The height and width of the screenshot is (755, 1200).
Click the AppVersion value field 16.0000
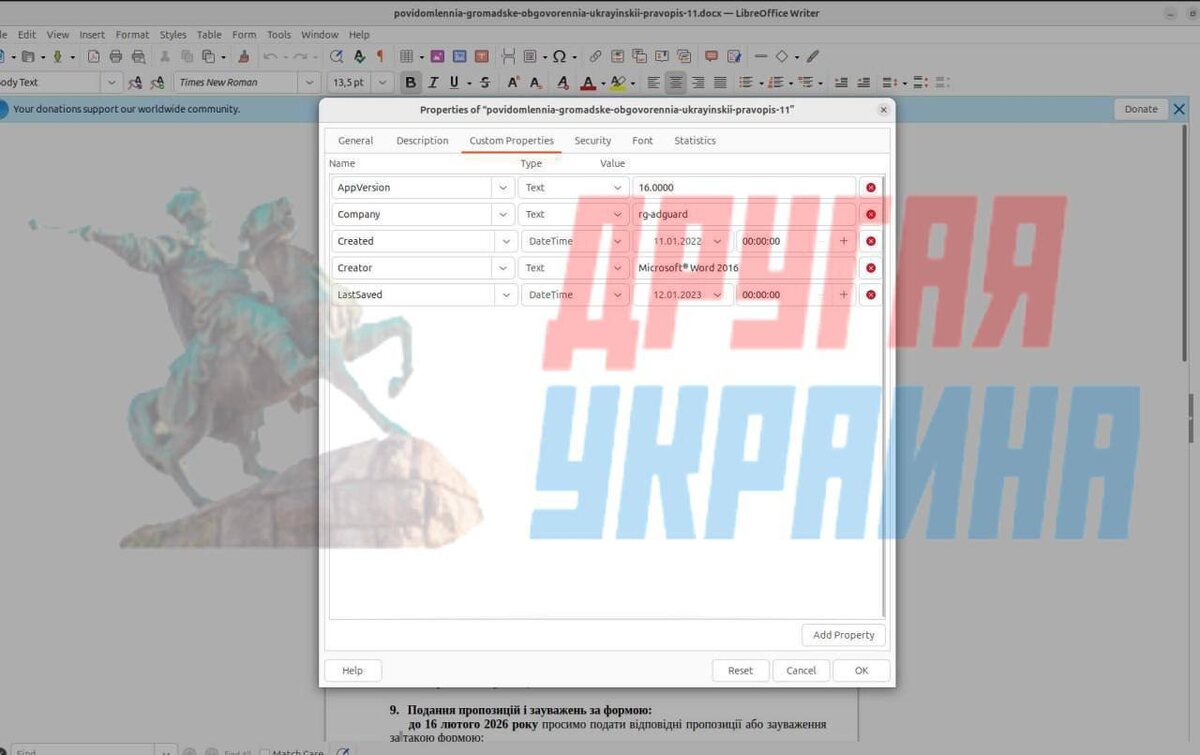pyautogui.click(x=744, y=188)
